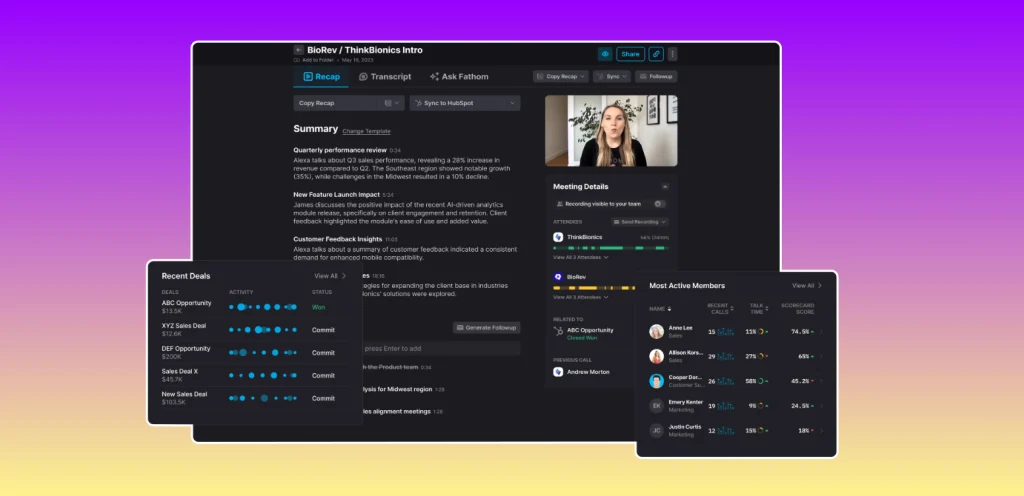This screenshot has height=496, width=1024.
Task: Toggle Recording visible to your team
Action: (x=658, y=204)
